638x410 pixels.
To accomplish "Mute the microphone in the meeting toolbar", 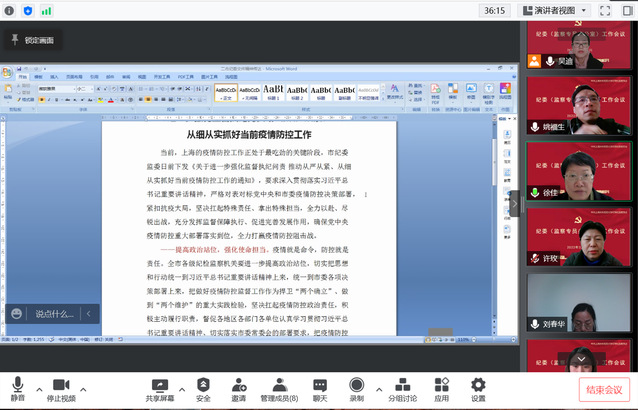I will tap(17, 386).
